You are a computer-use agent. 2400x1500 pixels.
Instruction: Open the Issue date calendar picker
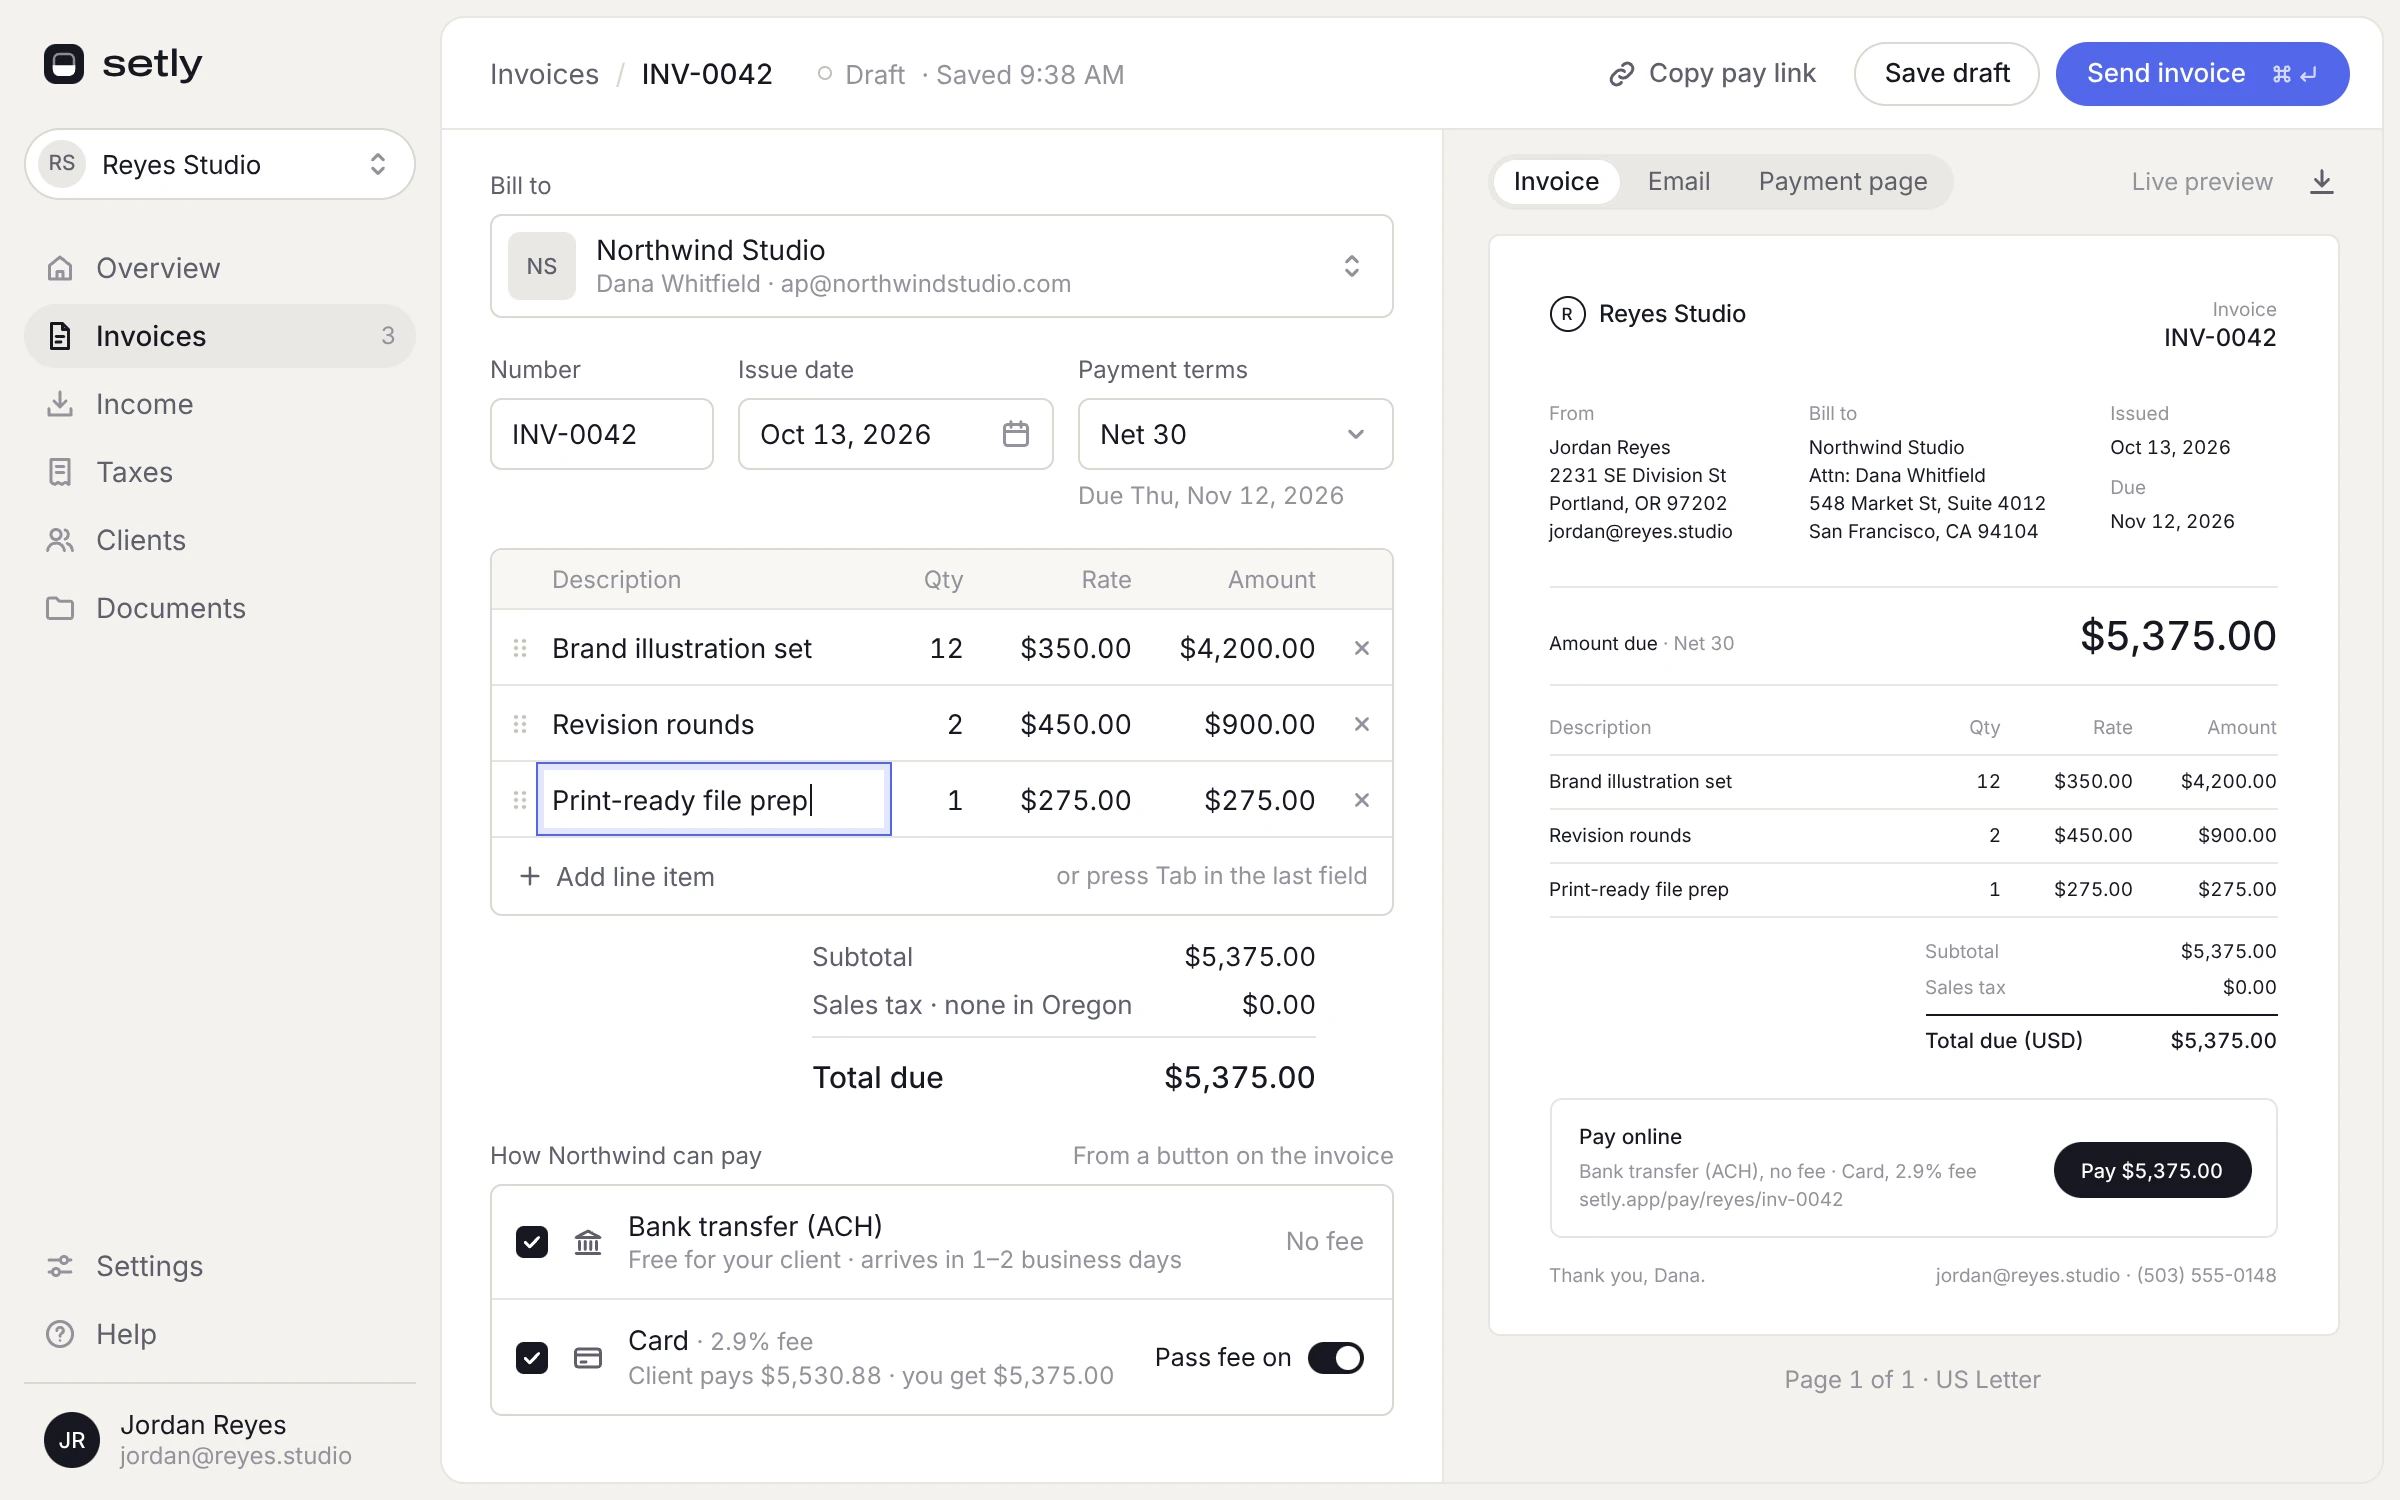pos(1016,434)
